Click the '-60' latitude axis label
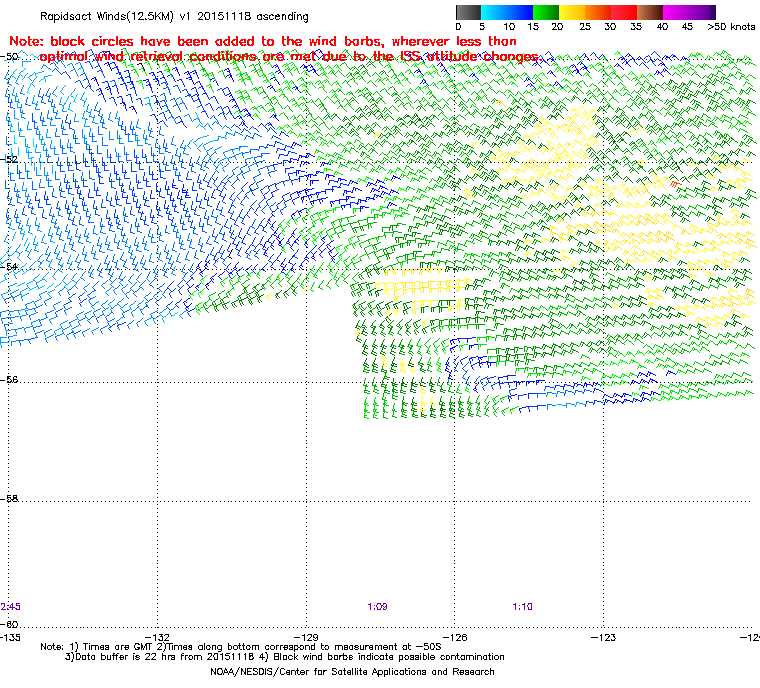760x688 pixels. 10,624
